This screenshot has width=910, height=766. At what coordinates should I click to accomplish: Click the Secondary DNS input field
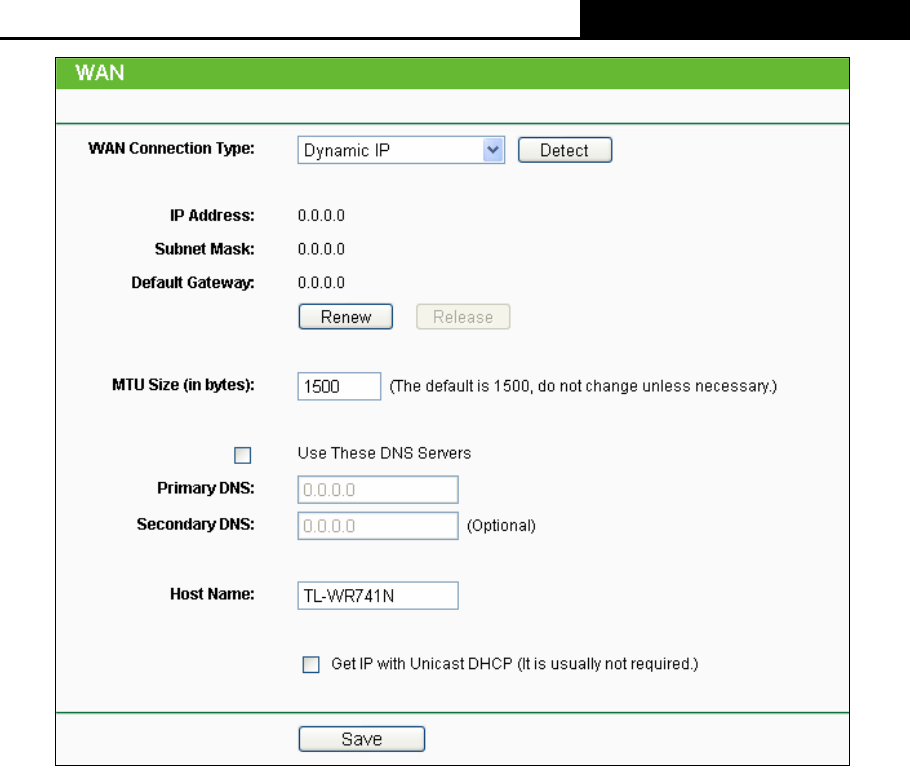(x=378, y=526)
